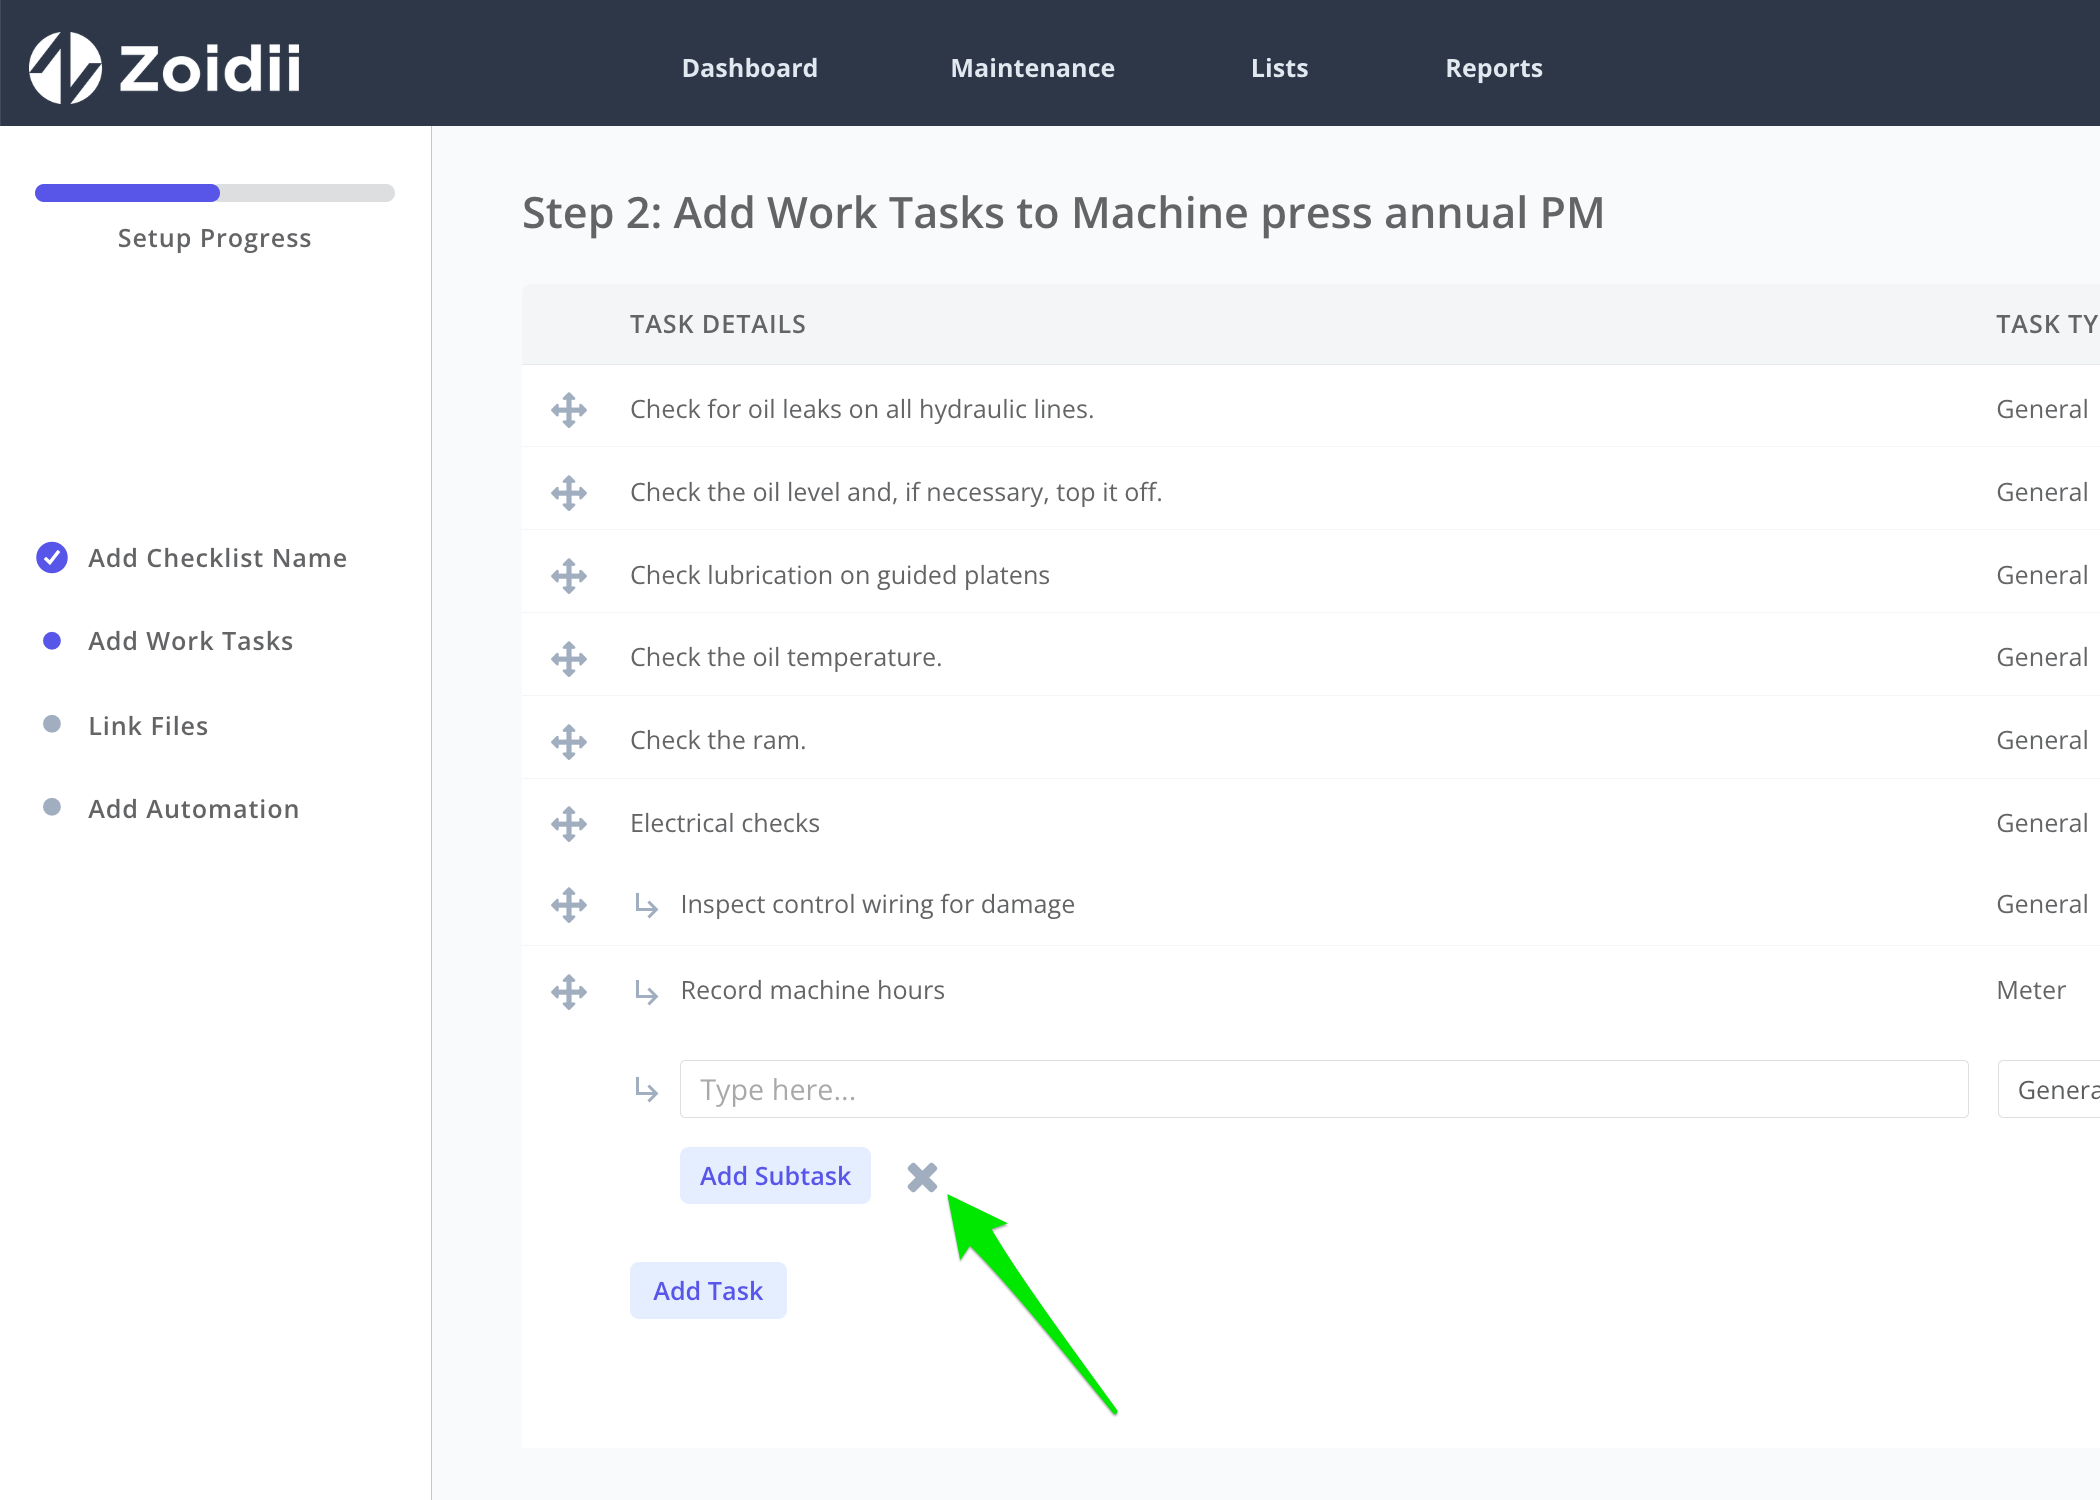This screenshot has width=2100, height=1500.
Task: Select 'Check the oil temperature.' task
Action: click(x=786, y=657)
